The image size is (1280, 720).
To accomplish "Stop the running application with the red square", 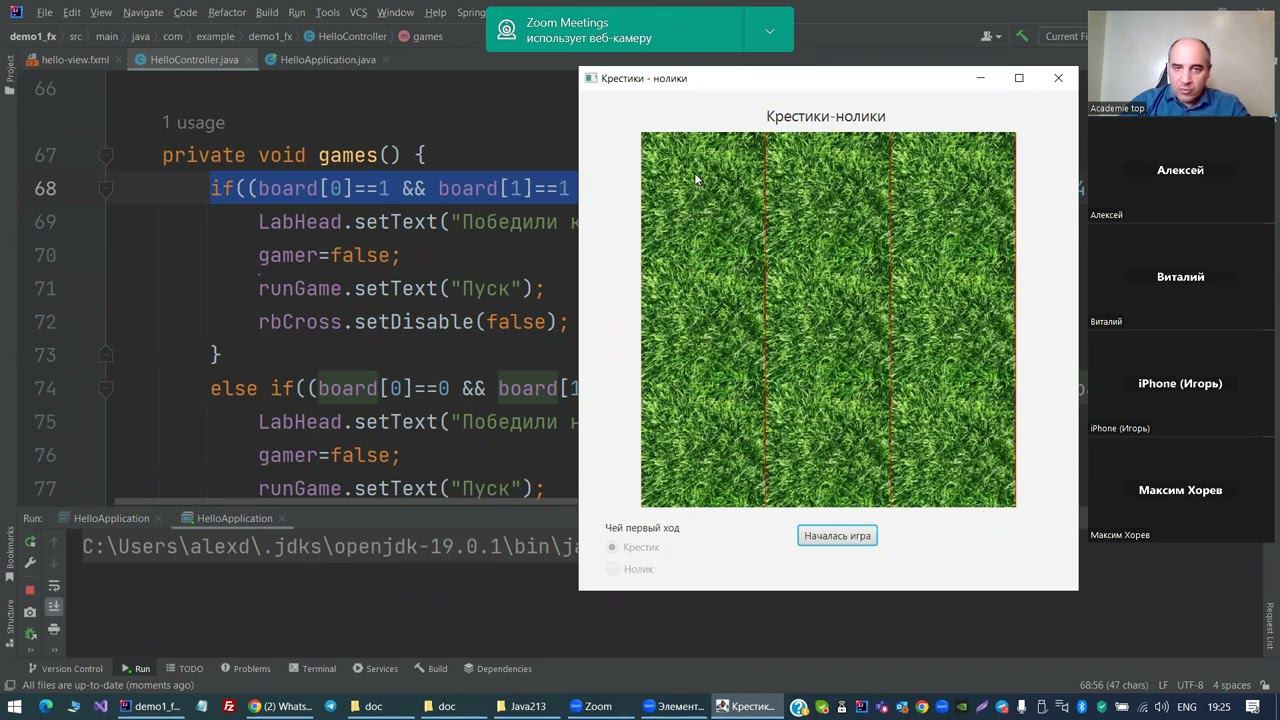I will point(30,589).
